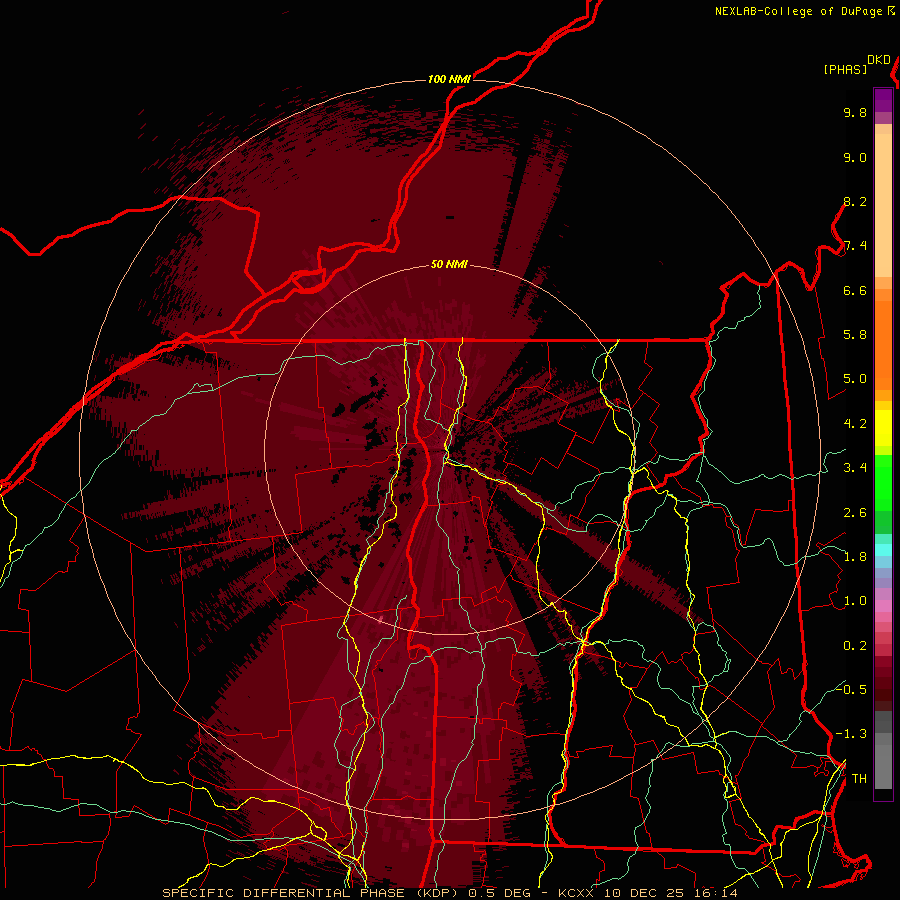The height and width of the screenshot is (900, 900).
Task: Select the 1.0 scale value
Action: [x=855, y=601]
